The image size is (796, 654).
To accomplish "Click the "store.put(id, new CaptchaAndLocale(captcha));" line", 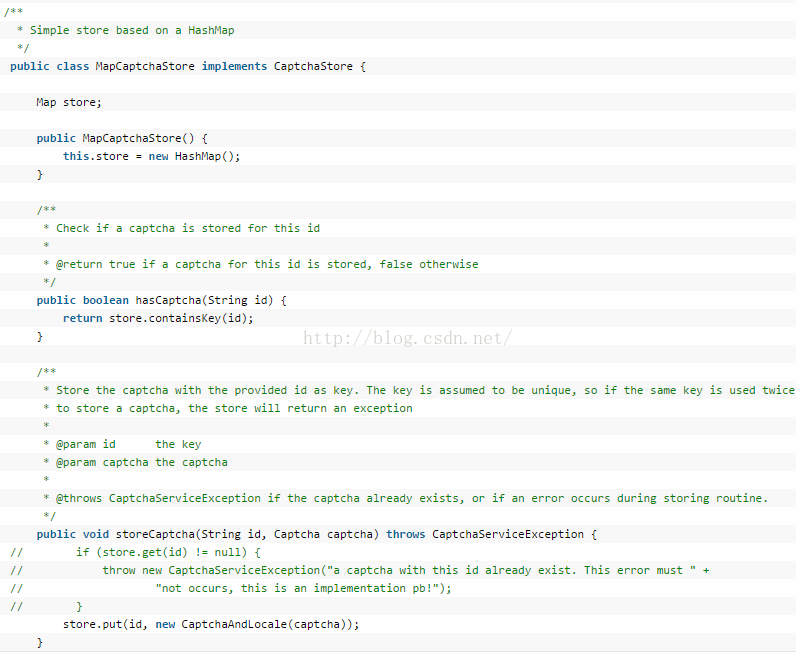I will point(211,625).
